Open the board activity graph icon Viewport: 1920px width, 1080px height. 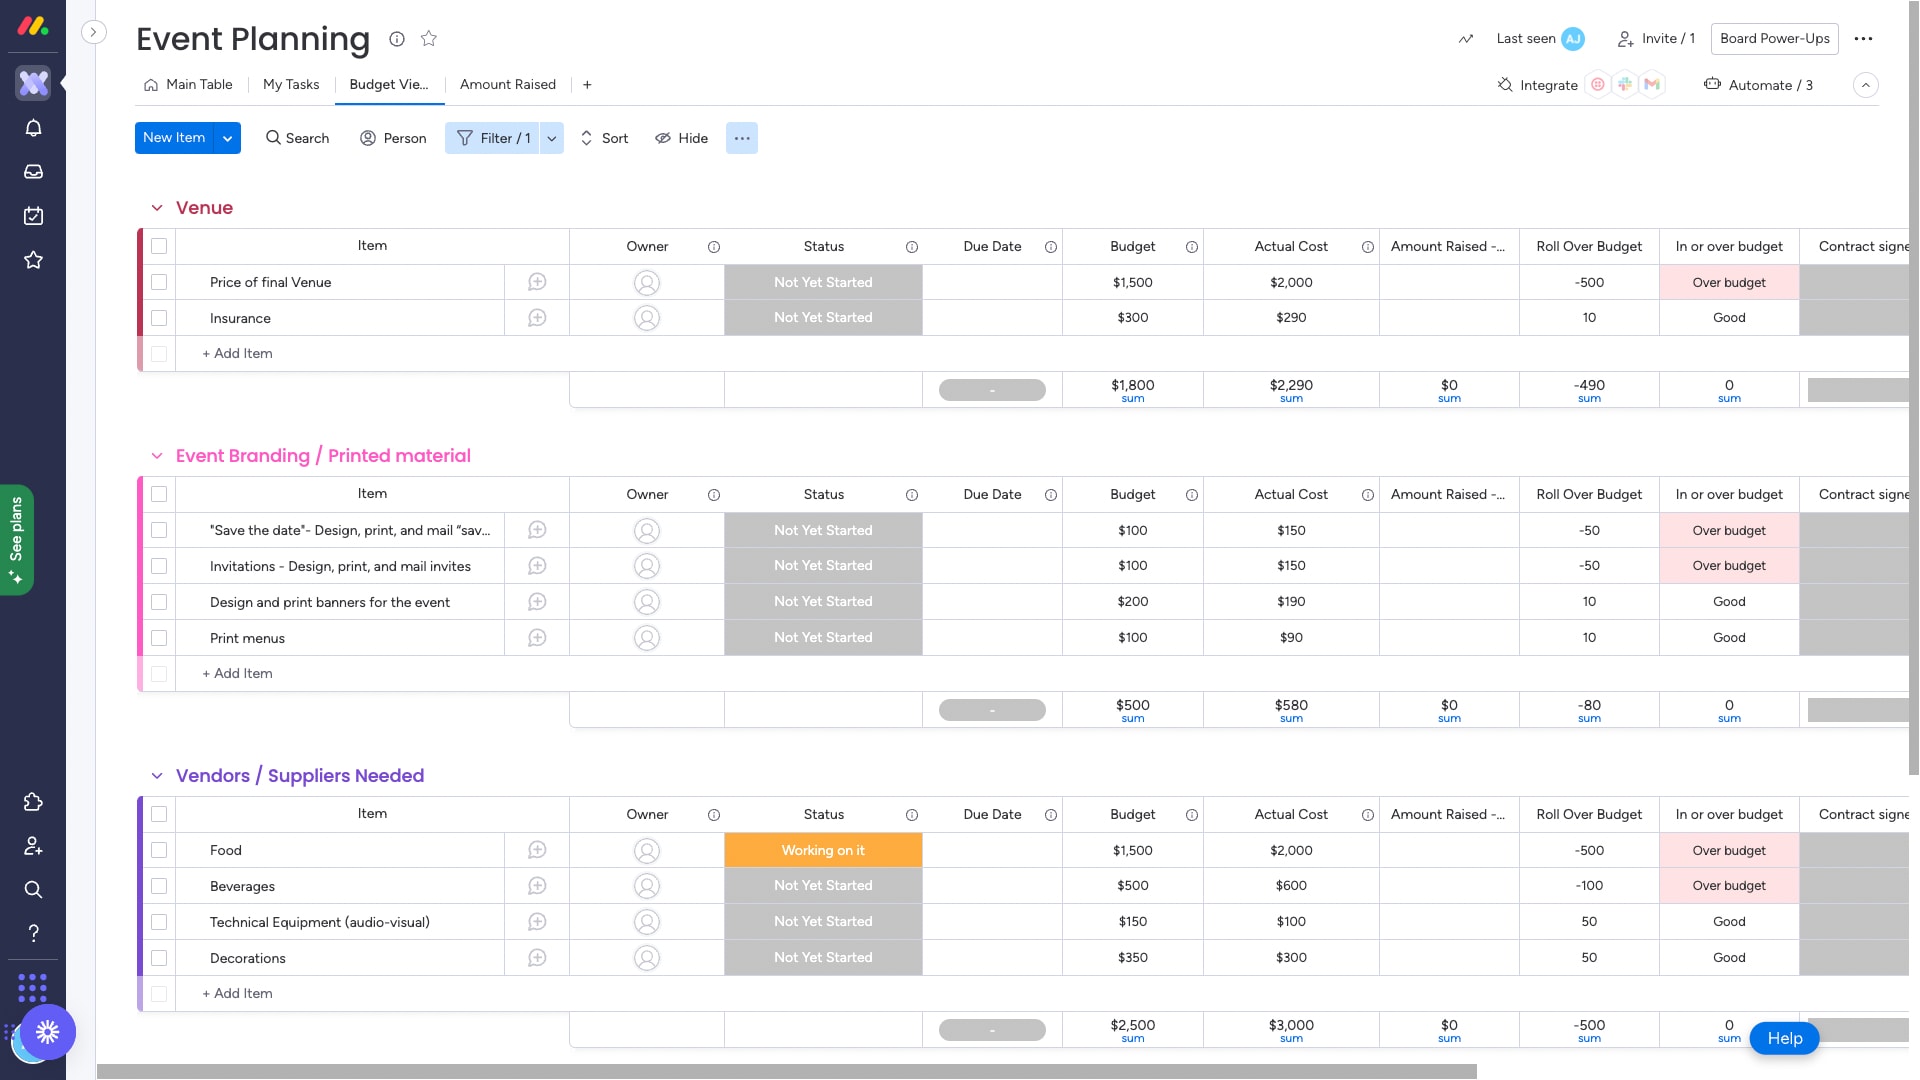[1466, 38]
